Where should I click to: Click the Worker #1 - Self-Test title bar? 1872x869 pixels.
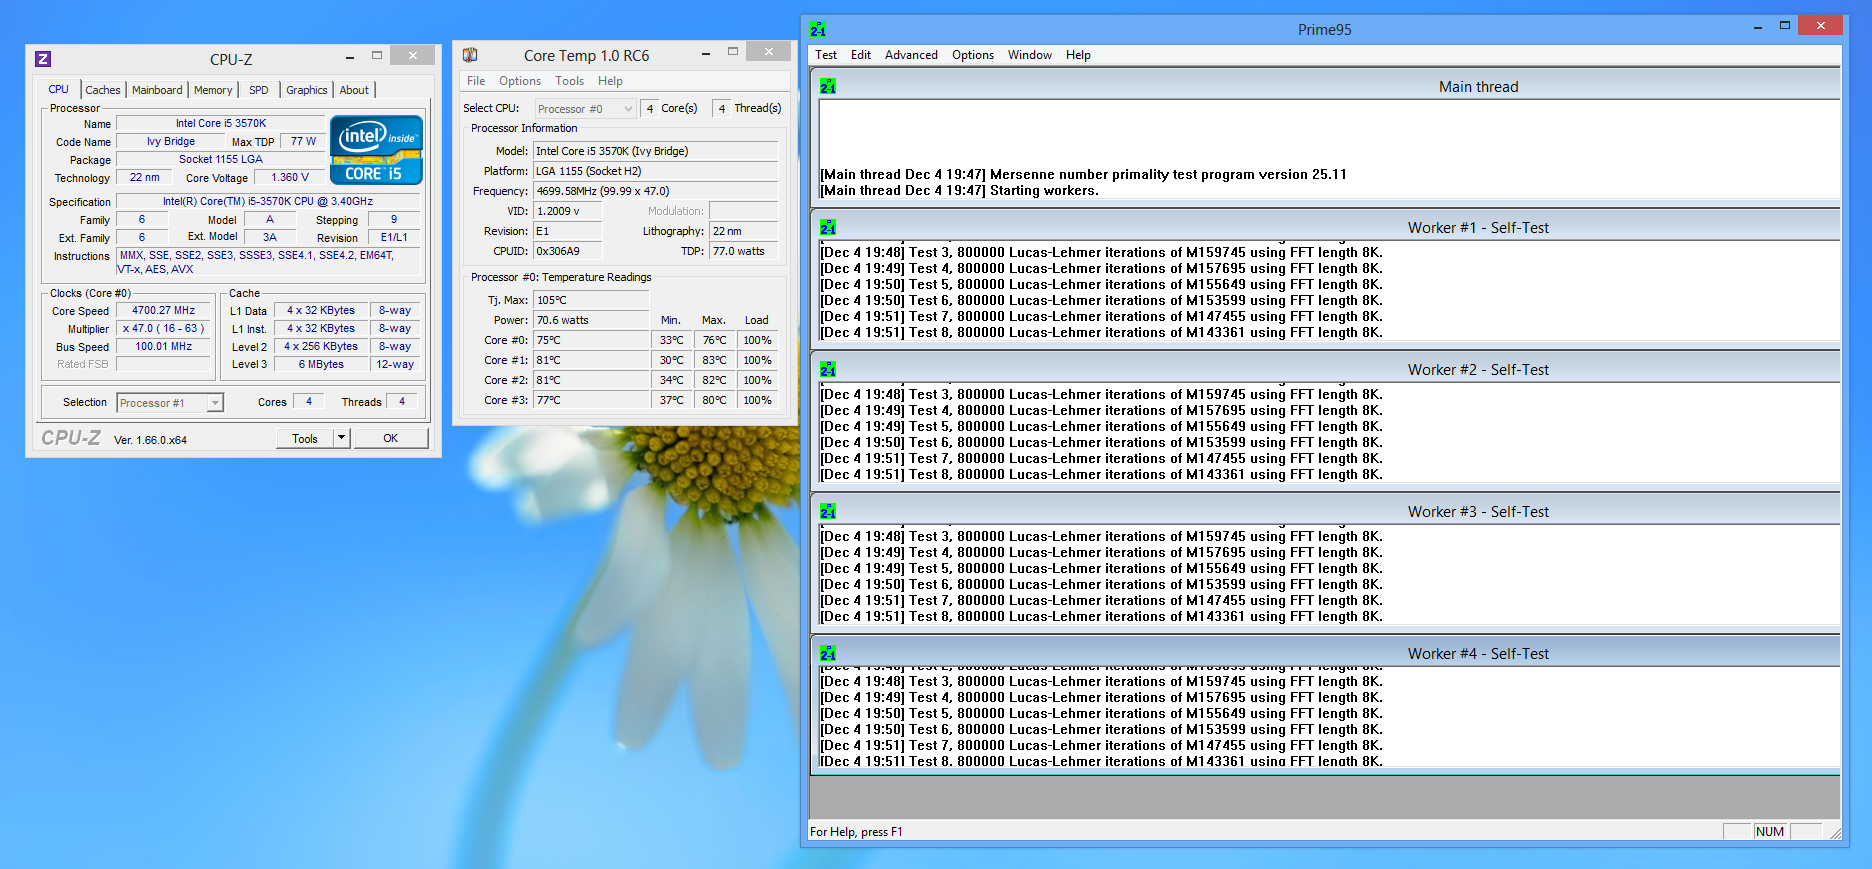click(1326, 227)
